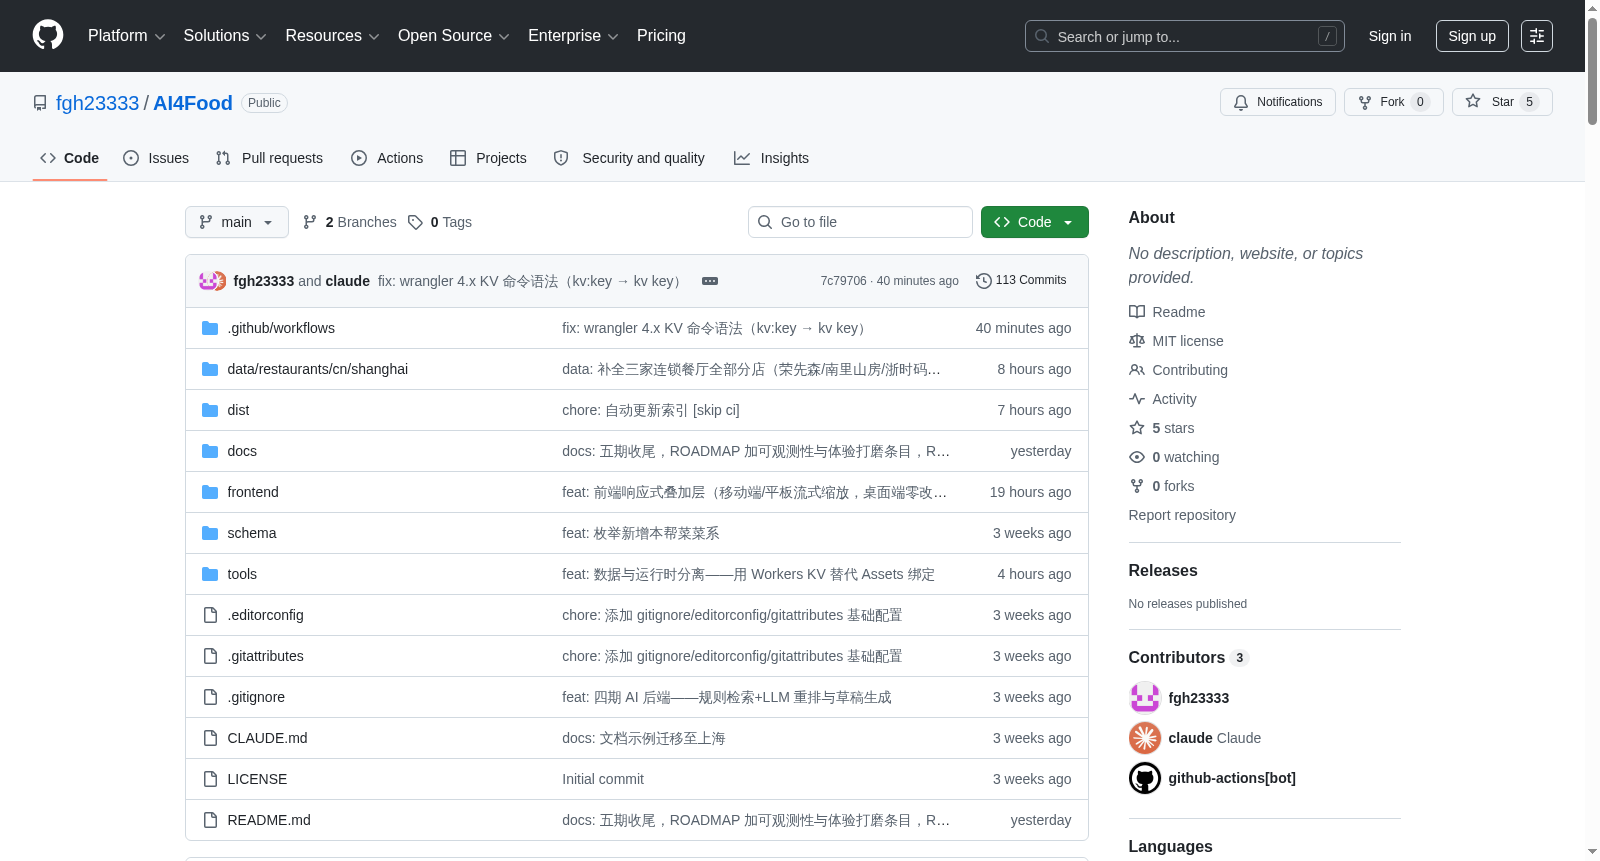Open the 0 Tags link

click(440, 222)
